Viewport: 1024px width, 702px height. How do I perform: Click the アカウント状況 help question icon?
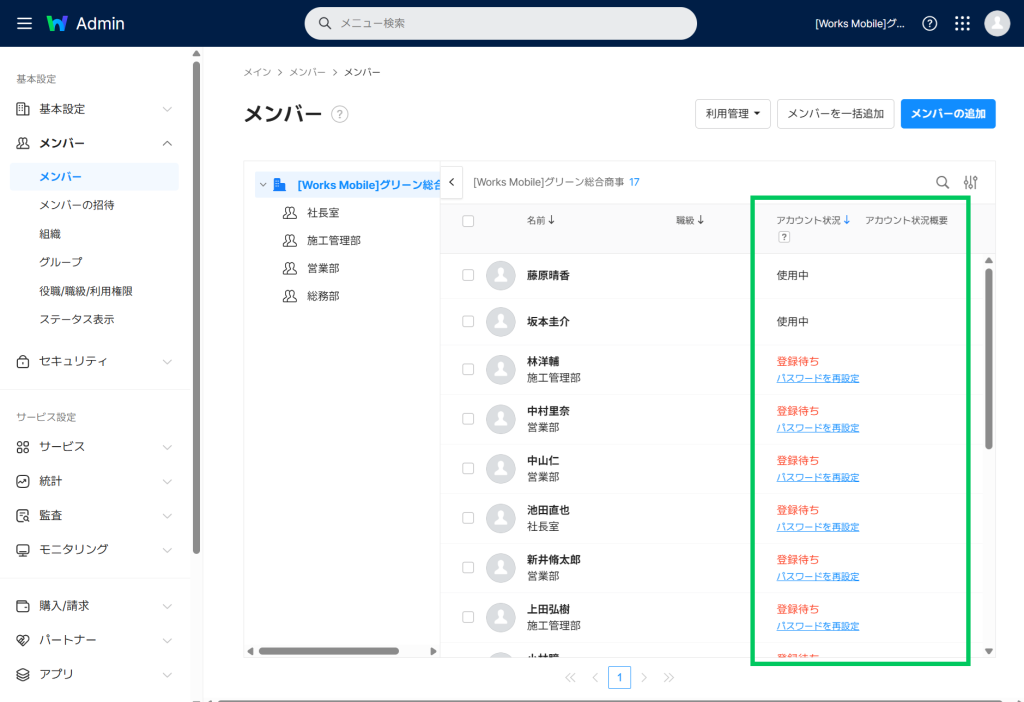pos(784,237)
